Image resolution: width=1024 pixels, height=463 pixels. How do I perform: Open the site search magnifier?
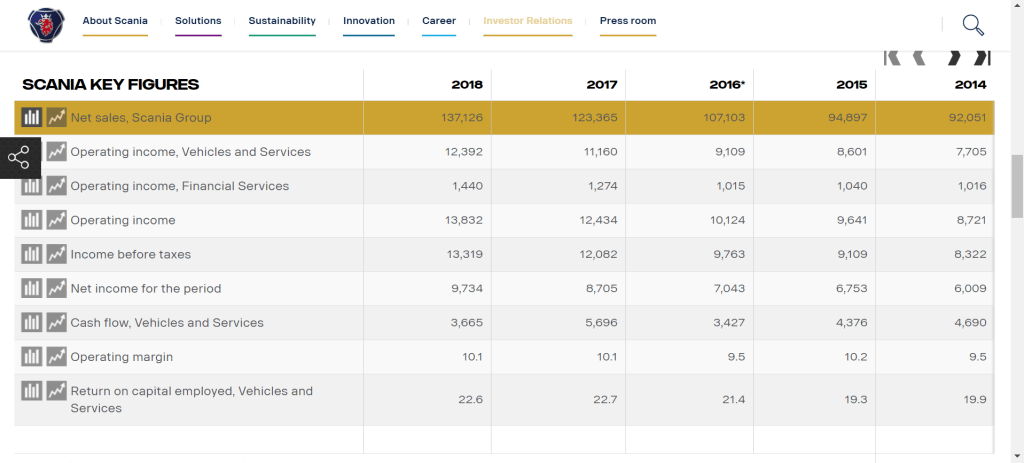click(972, 26)
